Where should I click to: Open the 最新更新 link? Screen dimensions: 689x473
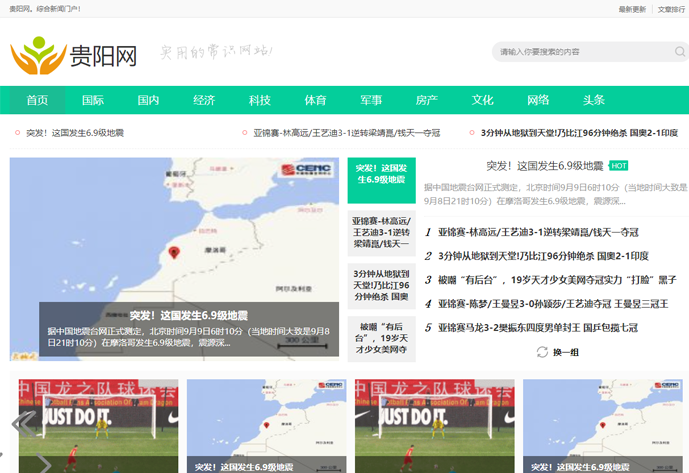(632, 9)
